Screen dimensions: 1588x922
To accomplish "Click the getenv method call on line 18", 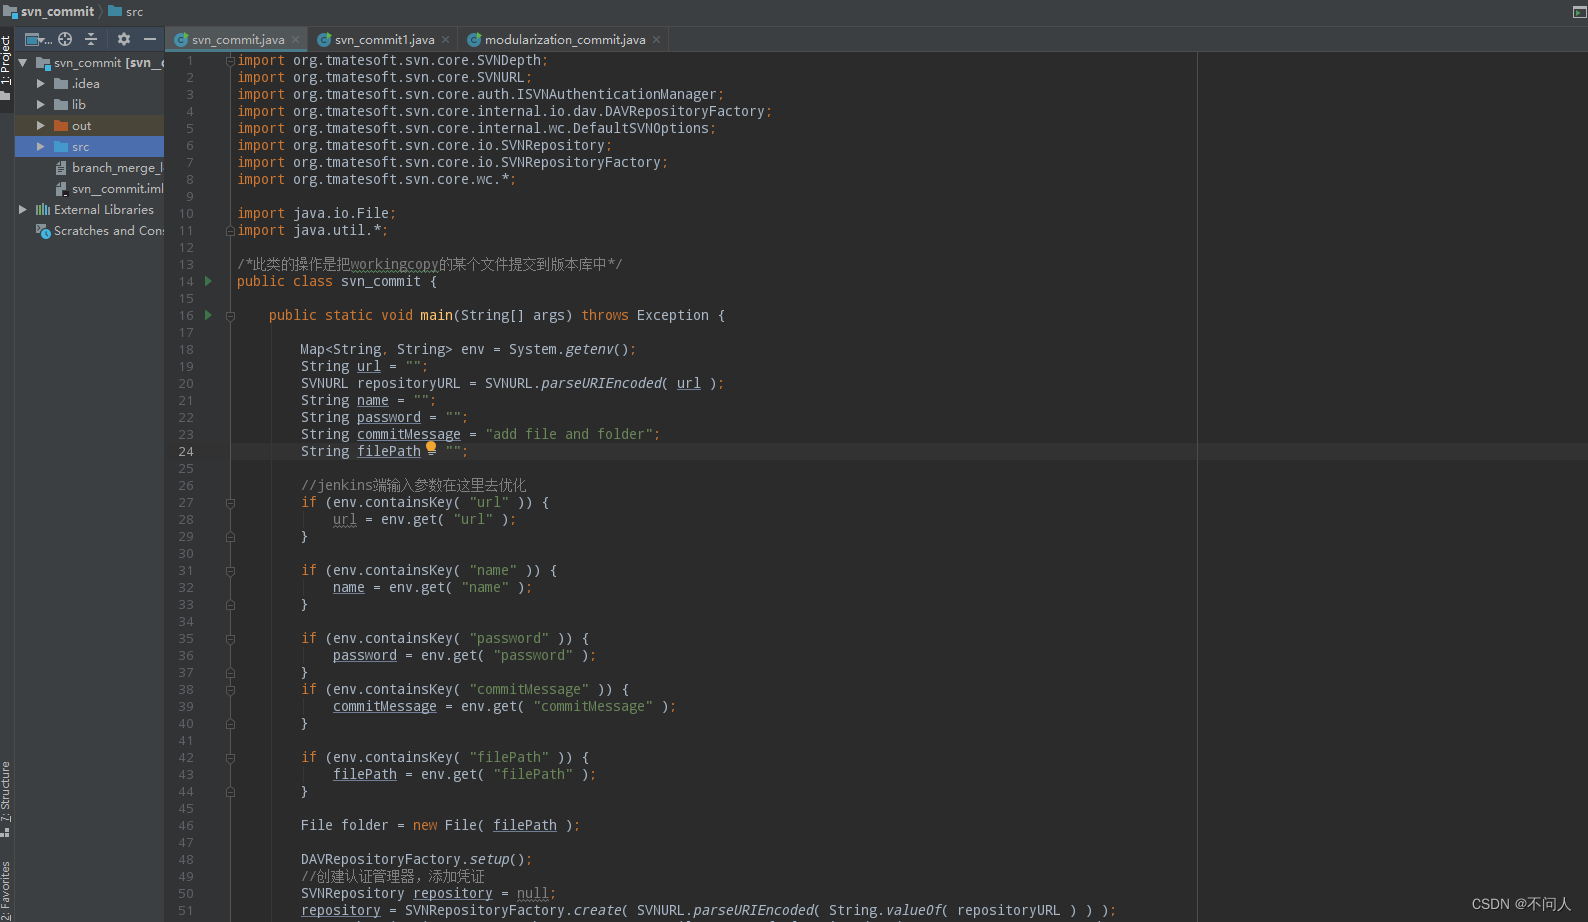I will click(x=589, y=349).
